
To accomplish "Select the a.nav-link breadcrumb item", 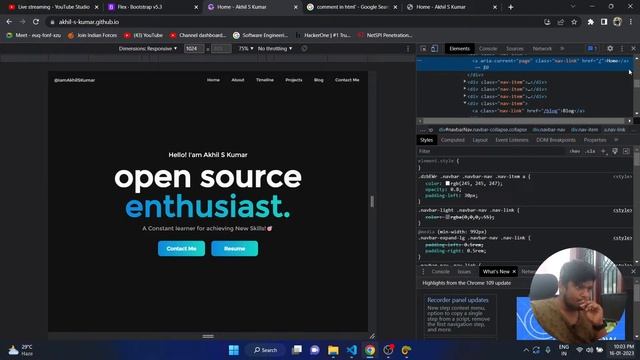I will pyautogui.click(x=614, y=130).
